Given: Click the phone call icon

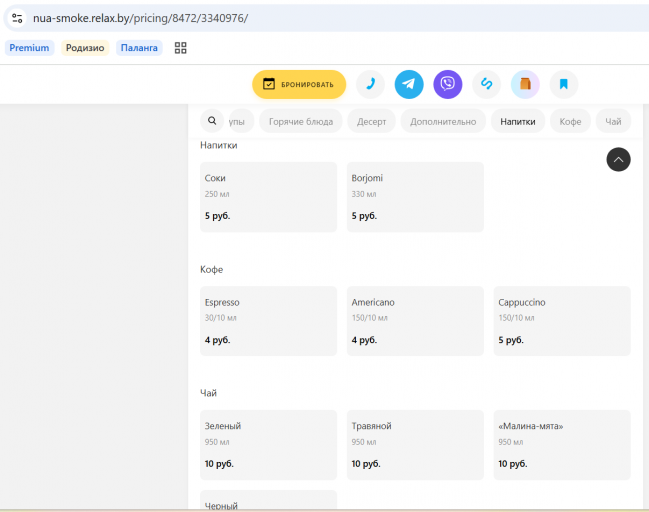Looking at the screenshot, I should tap(370, 84).
